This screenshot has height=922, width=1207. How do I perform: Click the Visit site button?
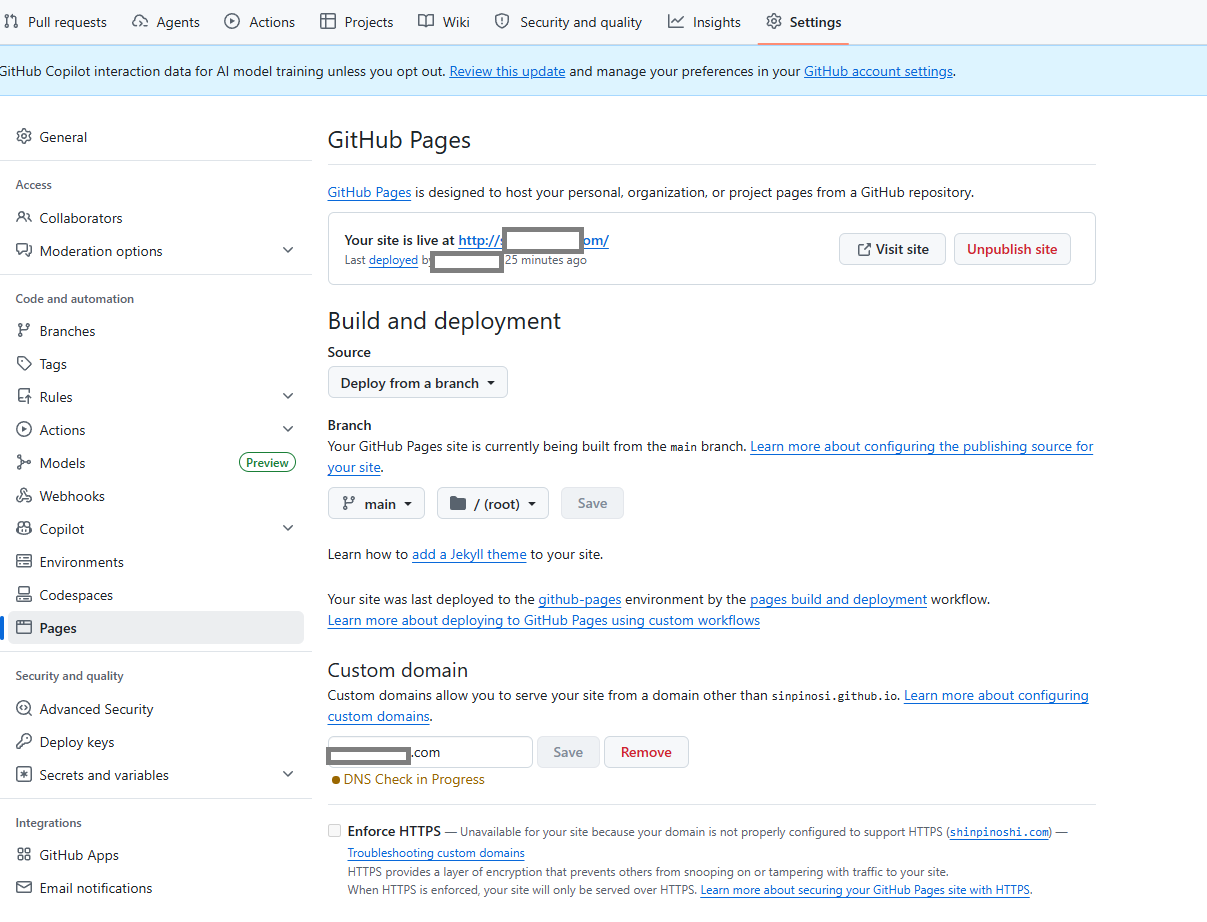892,249
